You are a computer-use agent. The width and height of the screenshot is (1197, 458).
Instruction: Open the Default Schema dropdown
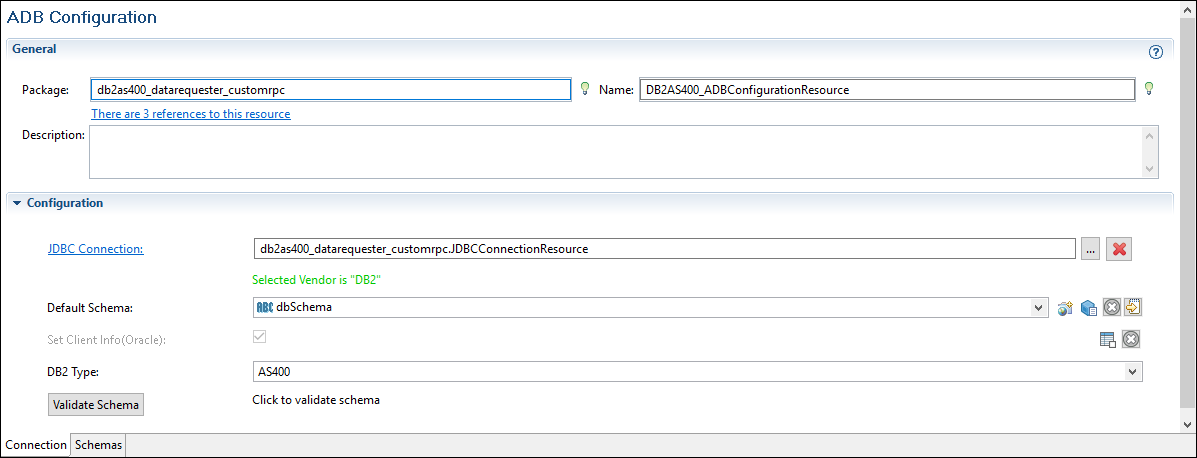point(1039,308)
